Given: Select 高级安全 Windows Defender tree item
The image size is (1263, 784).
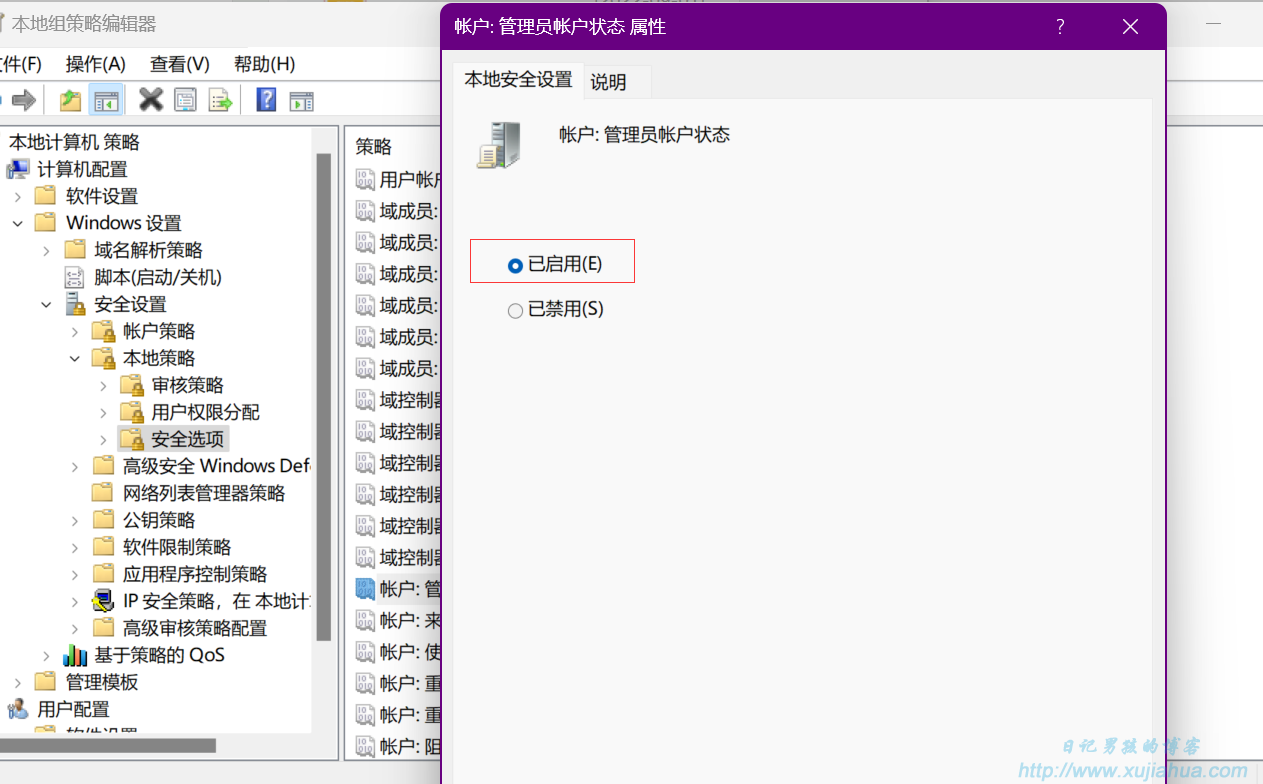Looking at the screenshot, I should (216, 466).
